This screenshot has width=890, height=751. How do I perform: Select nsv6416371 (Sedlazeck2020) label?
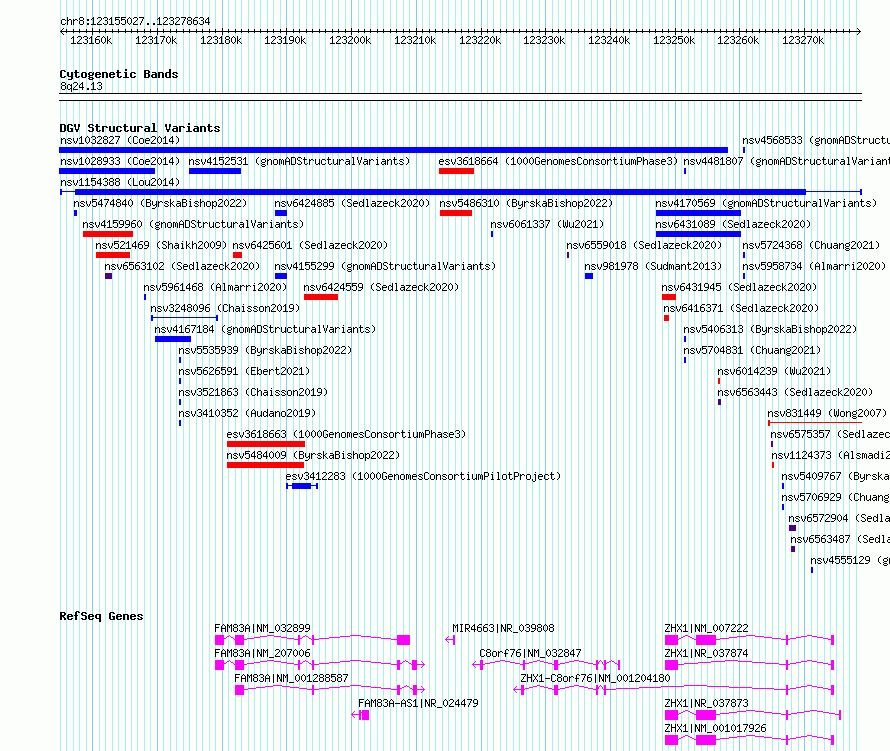[741, 308]
